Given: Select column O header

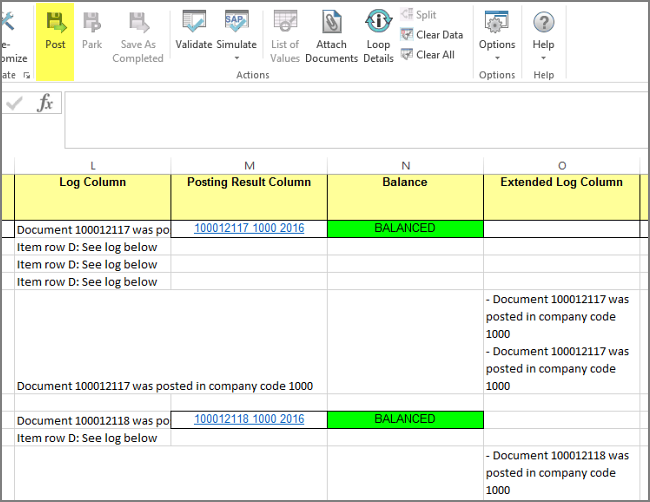Looking at the screenshot, I should point(562,166).
